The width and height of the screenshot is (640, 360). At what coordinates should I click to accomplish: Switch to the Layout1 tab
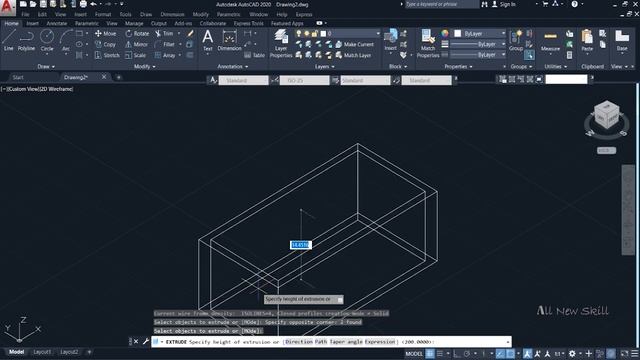tap(42, 352)
